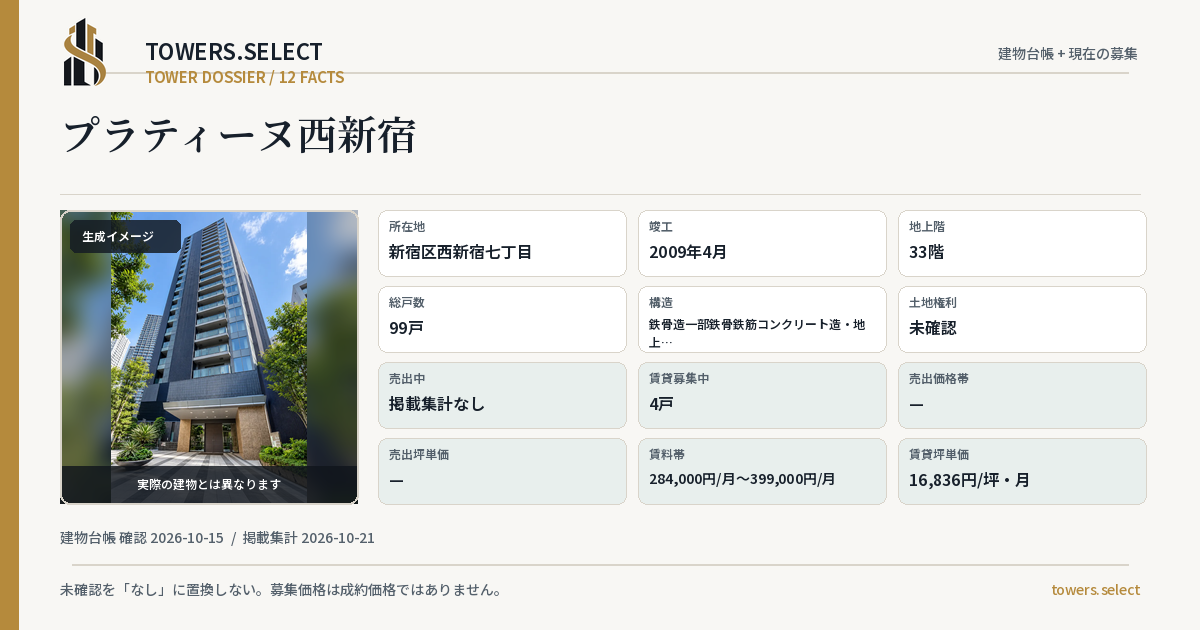The width and height of the screenshot is (1200, 630).
Task: Open the generated building image thumbnail
Action: (209, 357)
